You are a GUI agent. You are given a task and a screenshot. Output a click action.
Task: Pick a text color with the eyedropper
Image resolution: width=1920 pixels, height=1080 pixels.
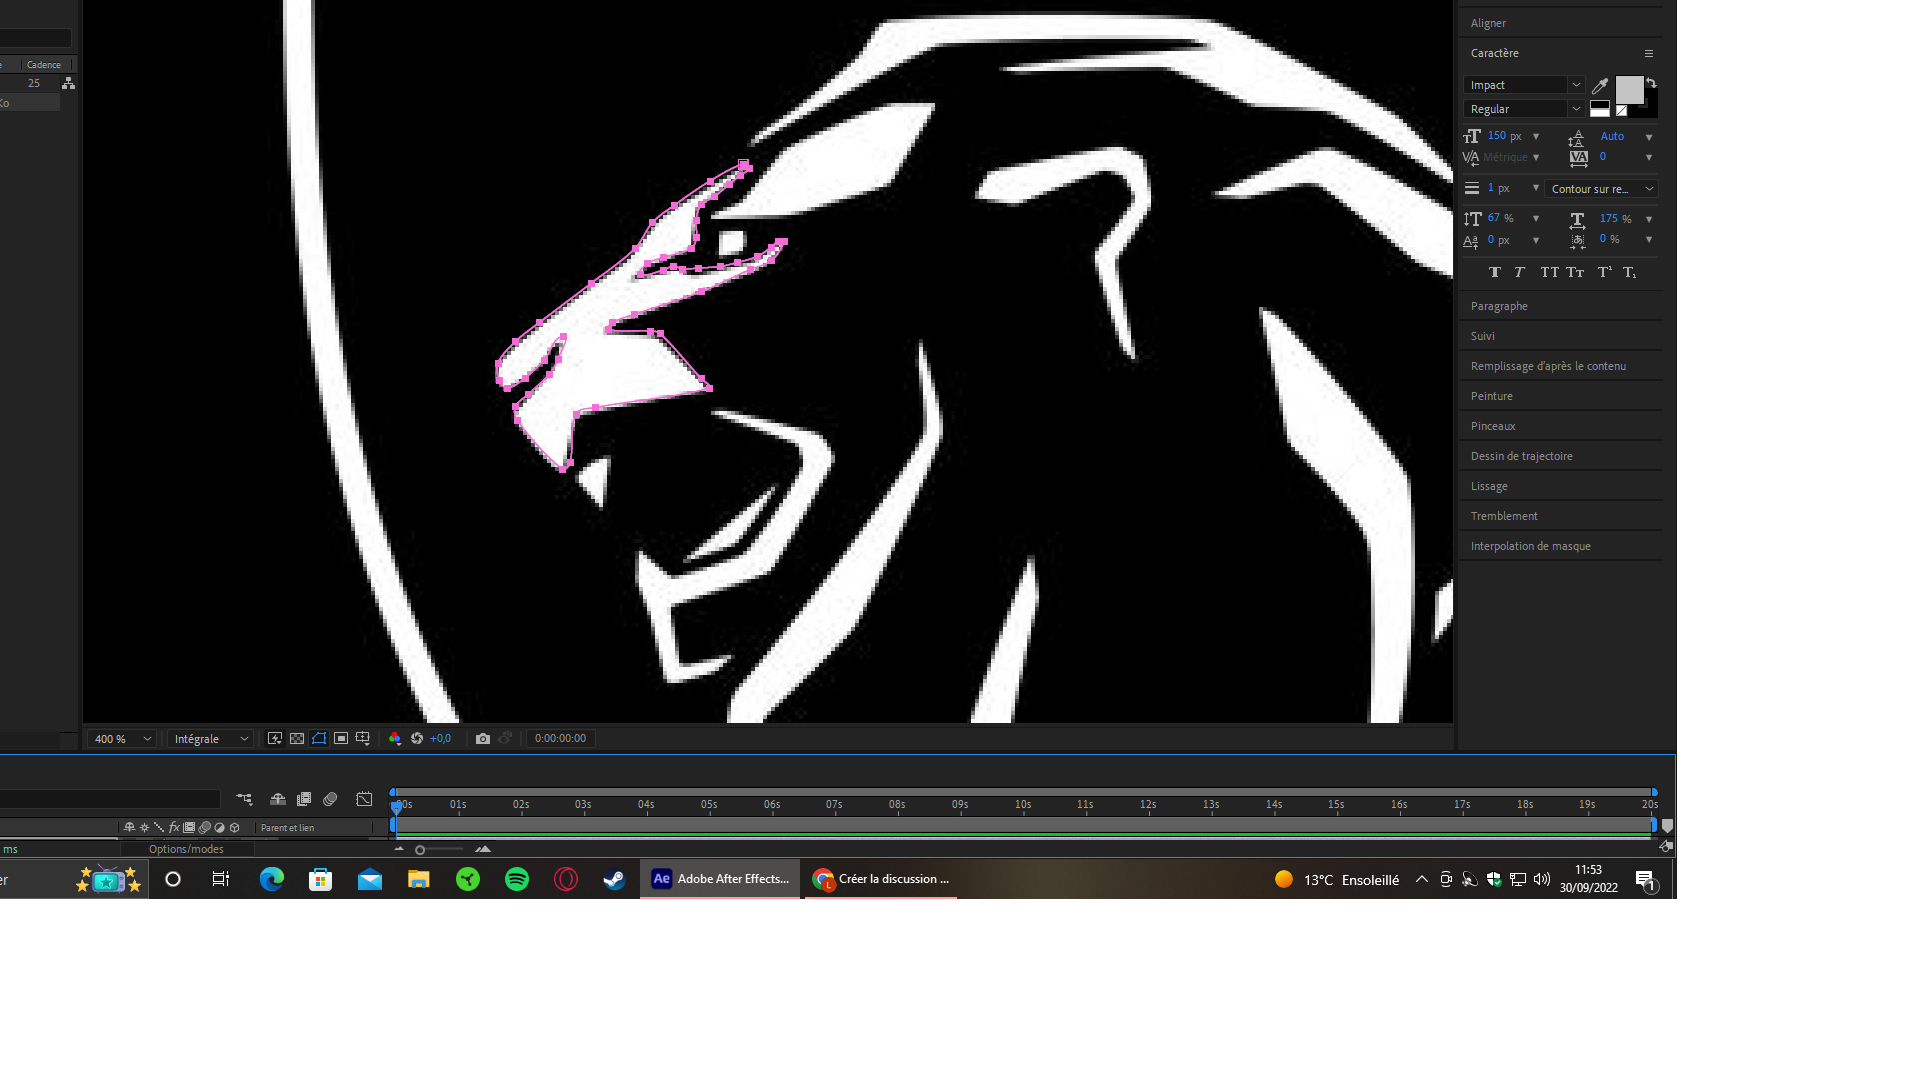[x=1600, y=86]
